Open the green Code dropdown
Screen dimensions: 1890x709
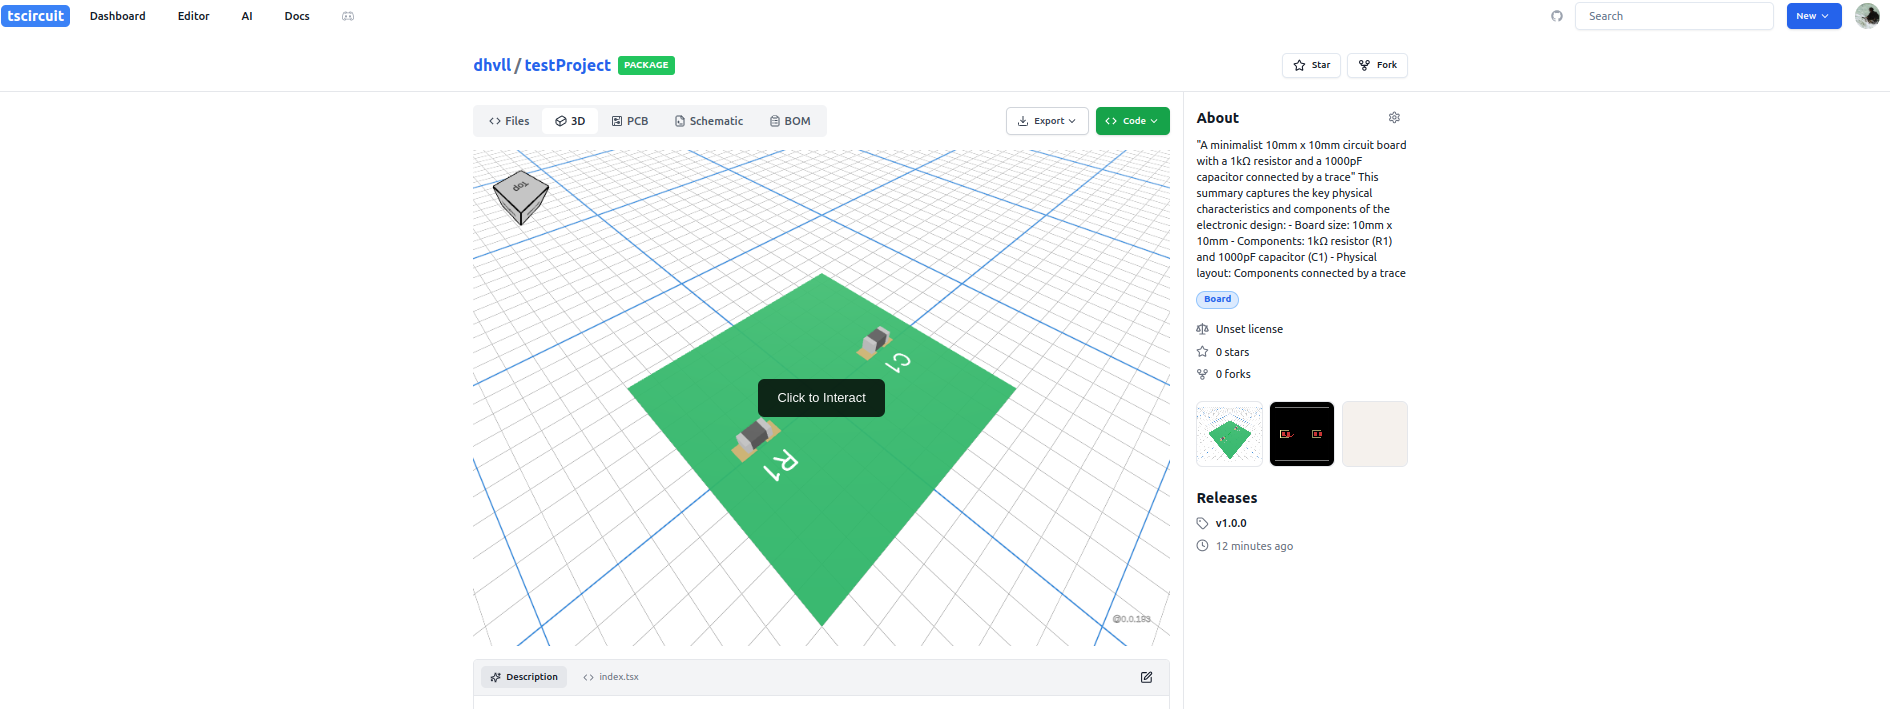point(1132,121)
